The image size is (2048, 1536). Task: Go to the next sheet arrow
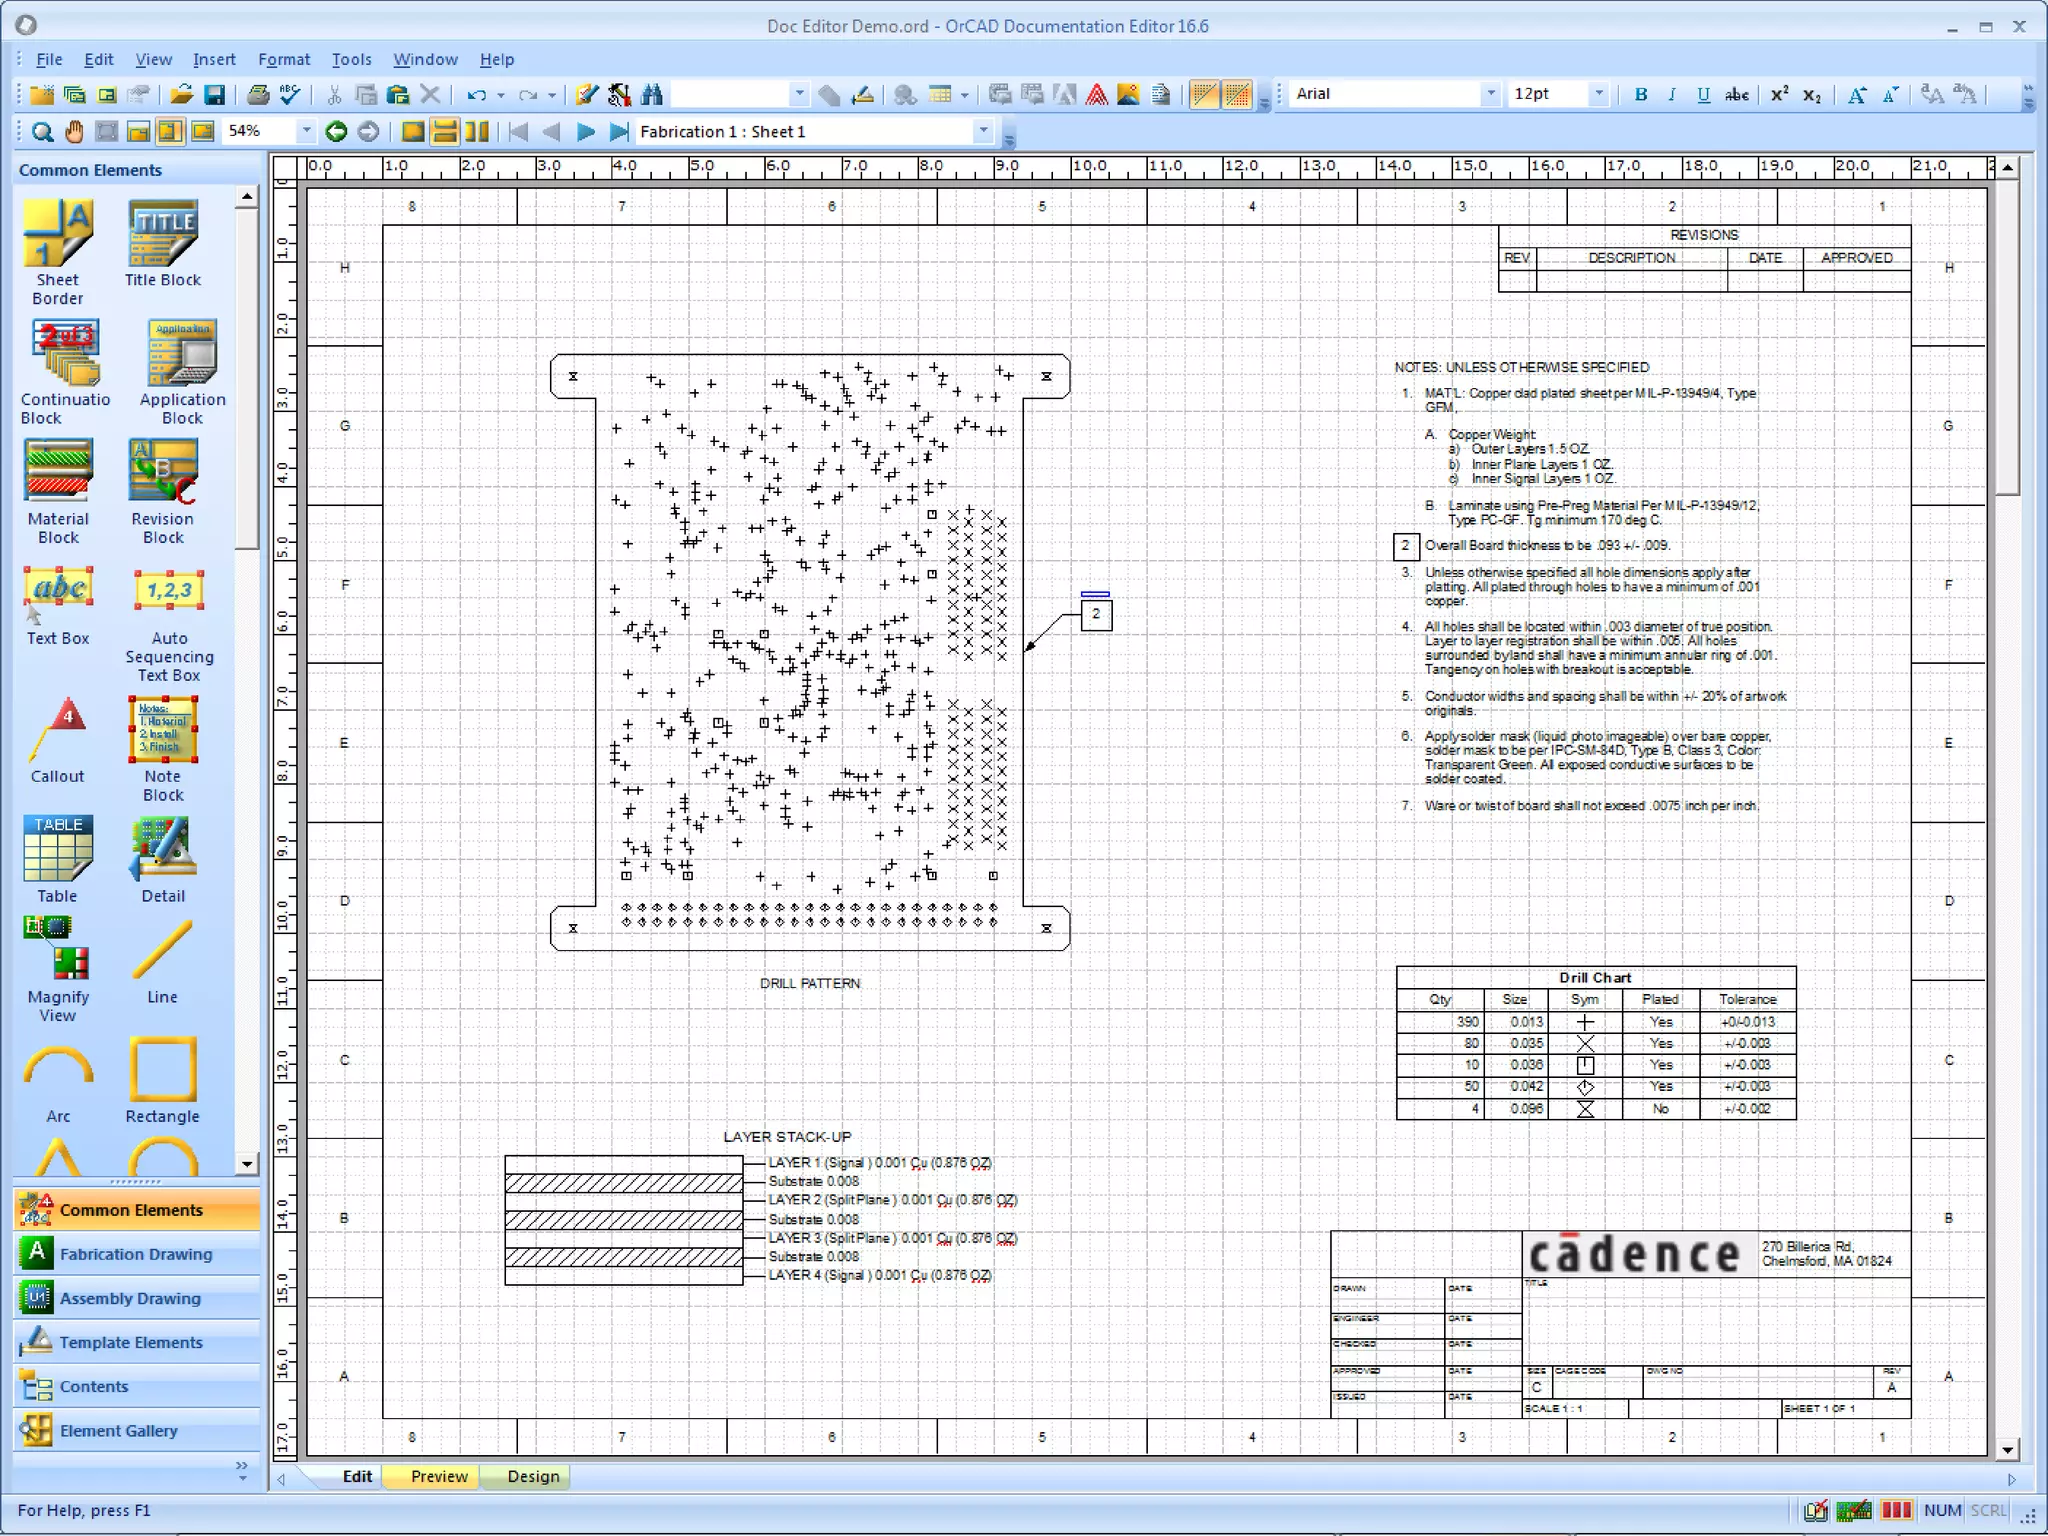click(x=586, y=131)
